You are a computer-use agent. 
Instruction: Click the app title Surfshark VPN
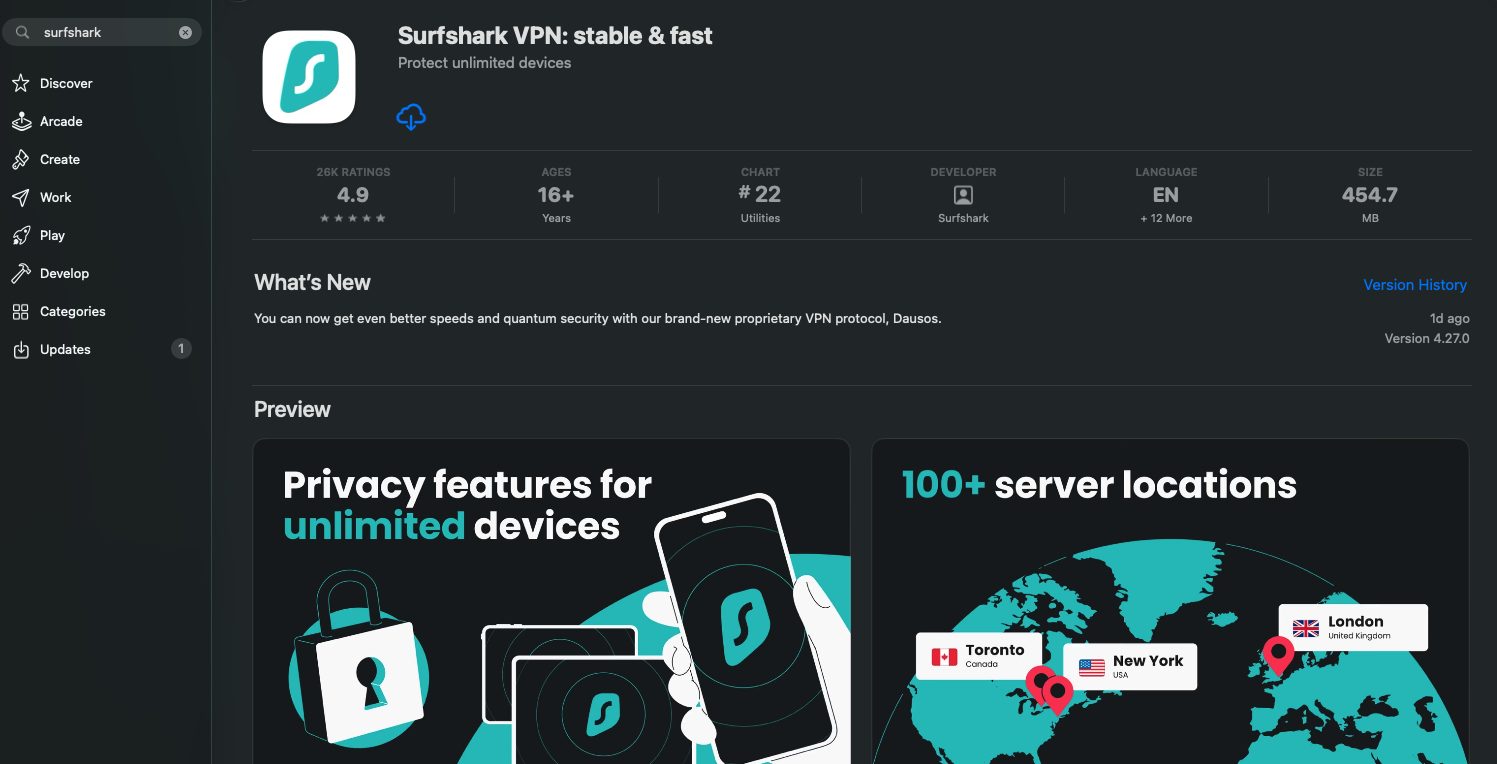click(x=555, y=36)
